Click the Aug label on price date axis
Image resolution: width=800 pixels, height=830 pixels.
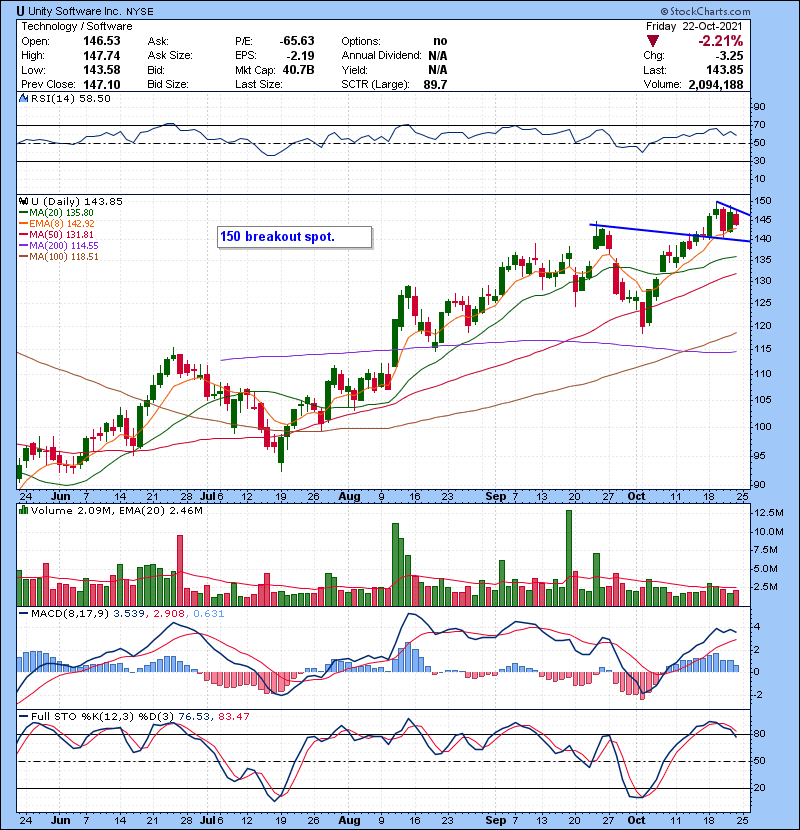[x=349, y=497]
